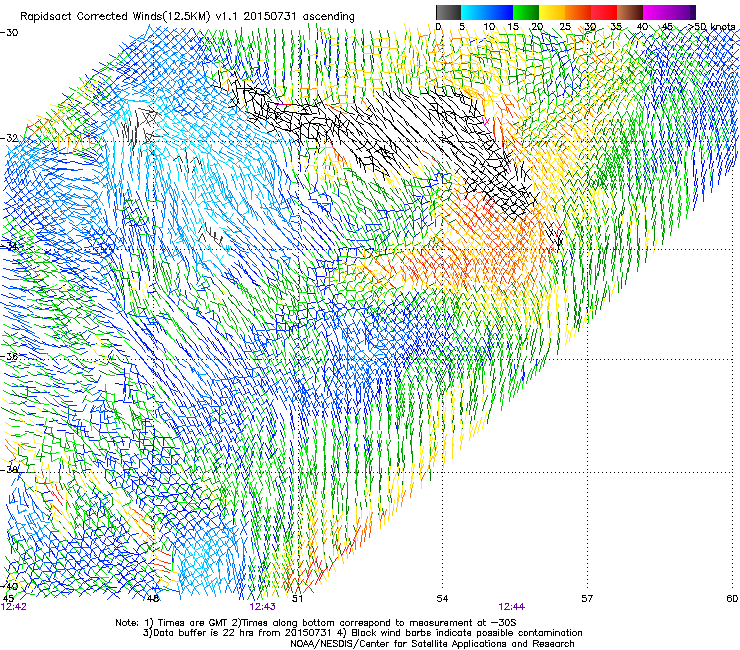740x650 pixels.
Task: Click the '25' legend scale label
Action: click(x=565, y=27)
